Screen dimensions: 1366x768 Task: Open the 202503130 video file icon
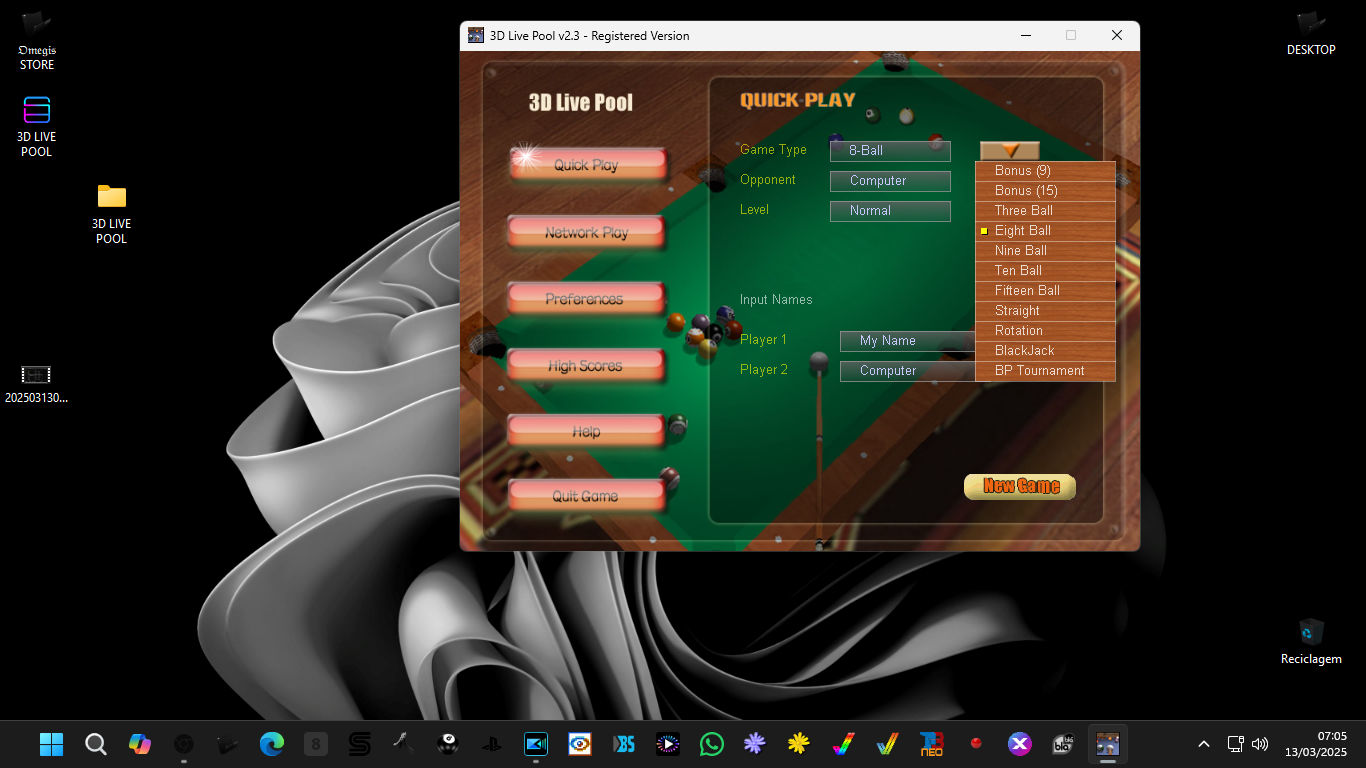coord(36,384)
